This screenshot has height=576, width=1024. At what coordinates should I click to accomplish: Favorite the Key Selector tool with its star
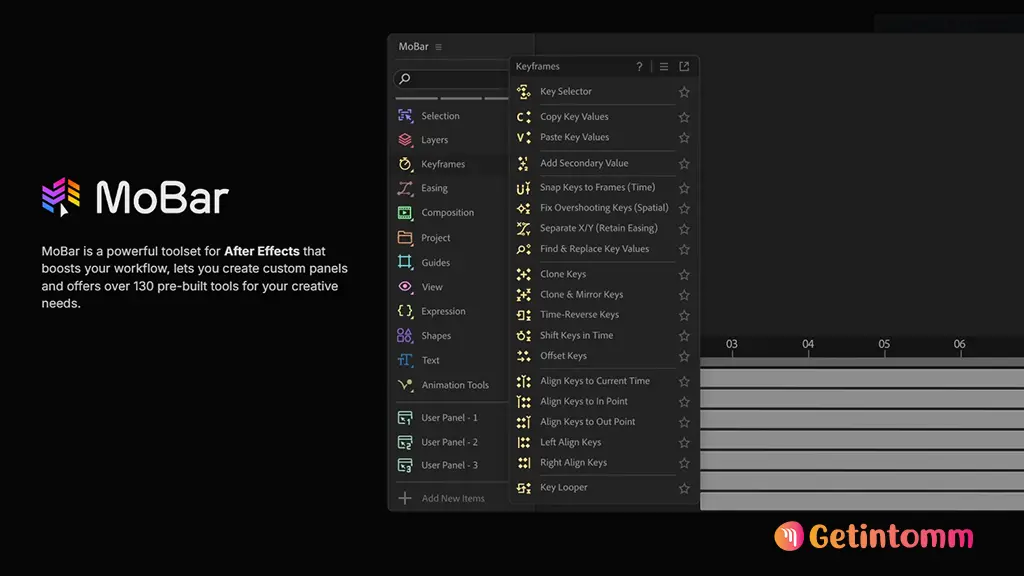pos(684,92)
